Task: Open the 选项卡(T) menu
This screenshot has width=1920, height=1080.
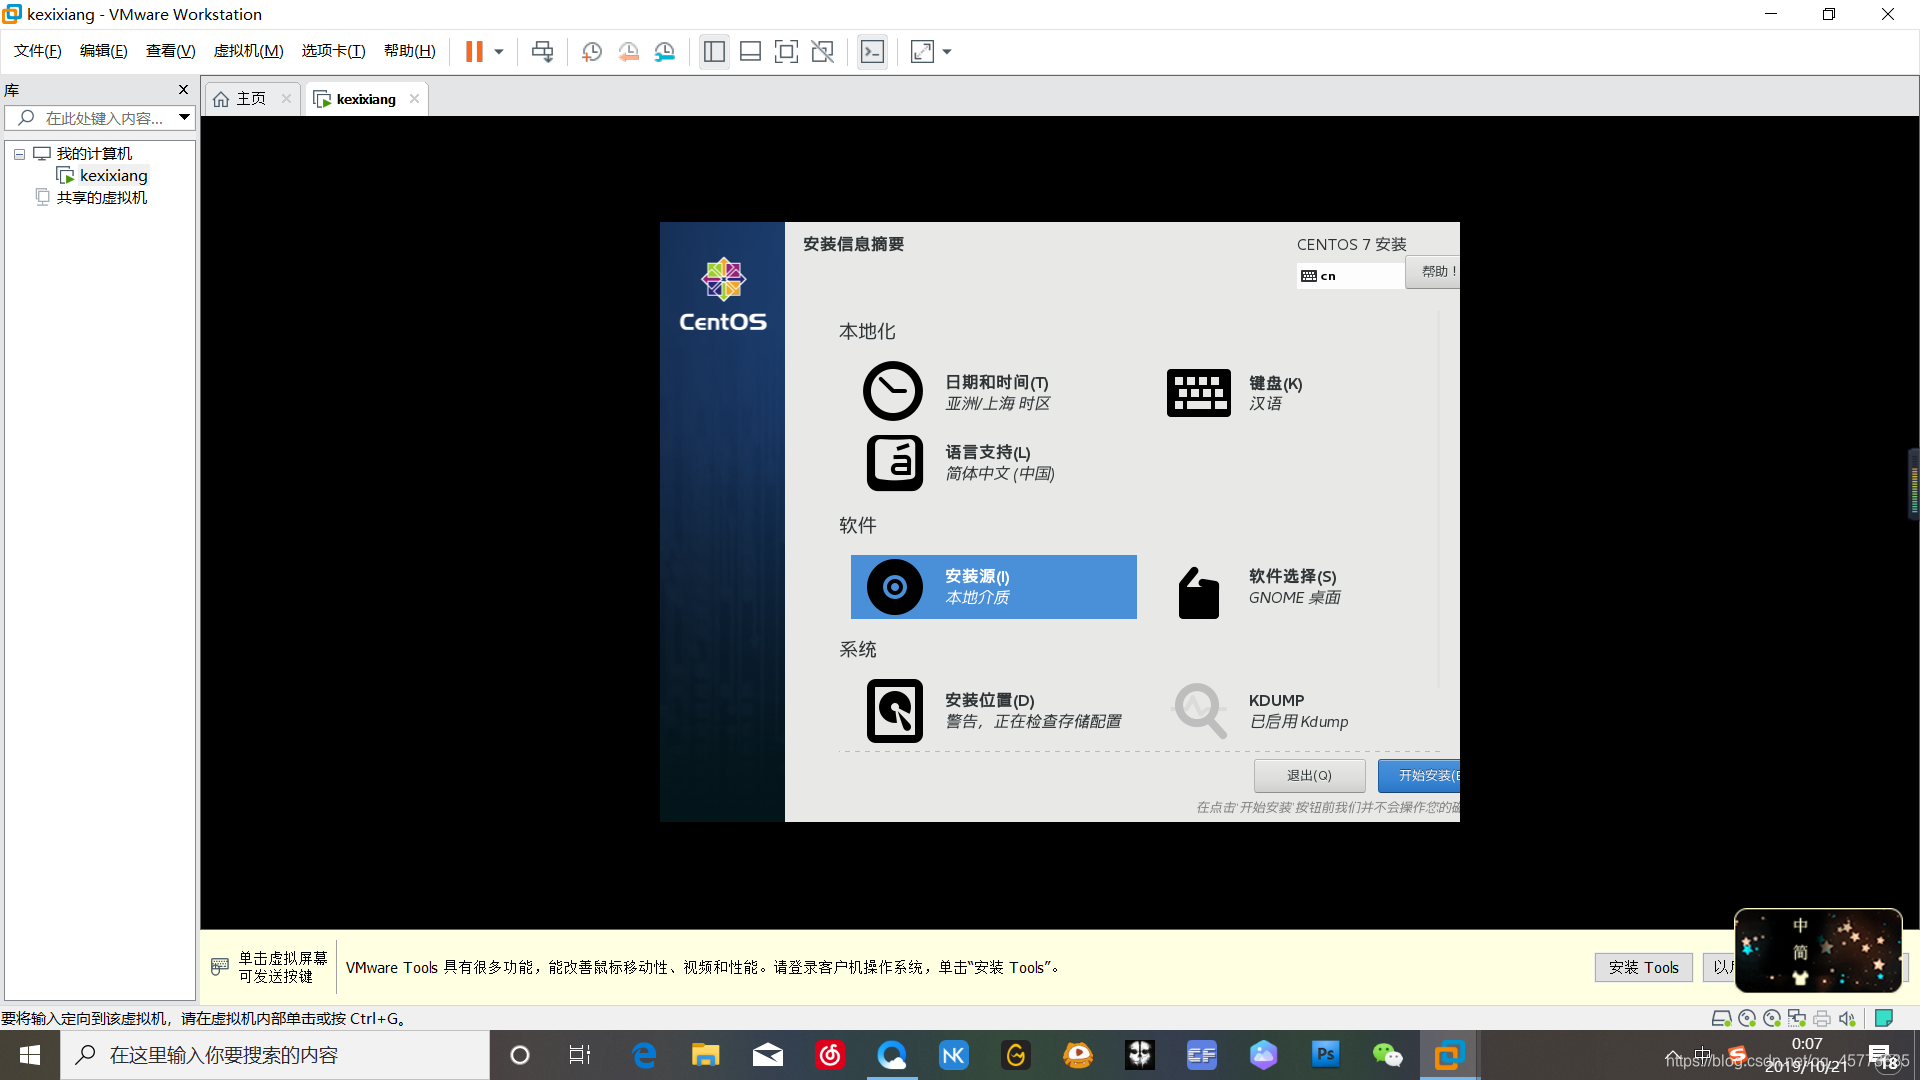Action: (x=334, y=51)
